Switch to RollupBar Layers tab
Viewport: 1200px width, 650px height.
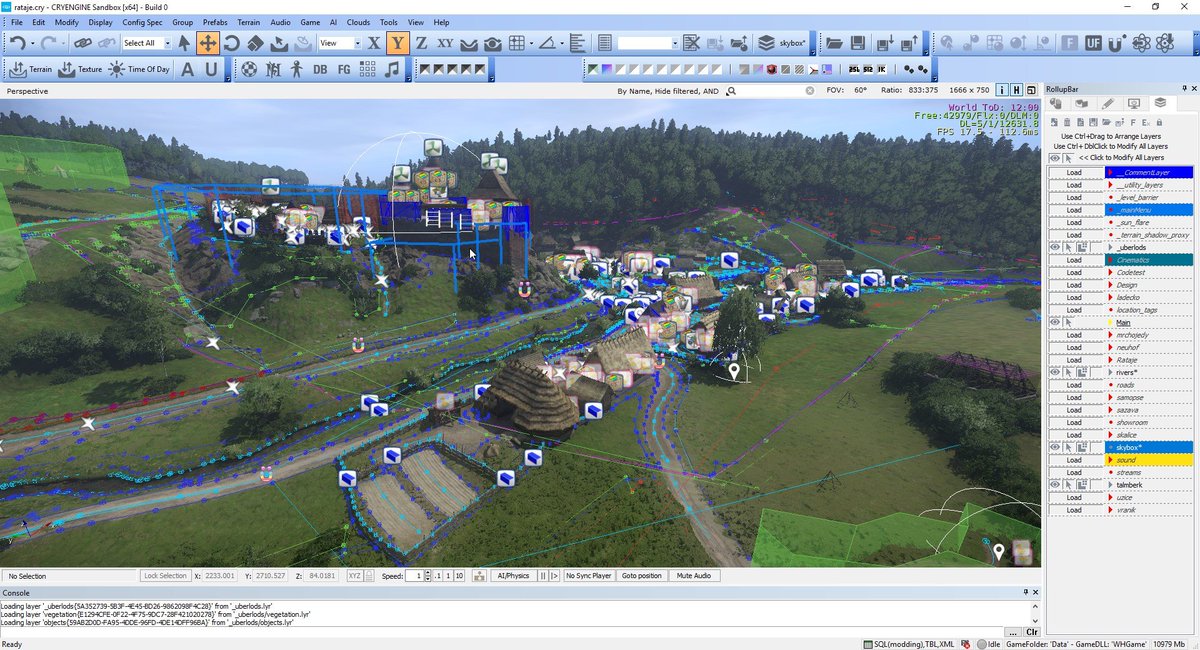click(x=1160, y=103)
